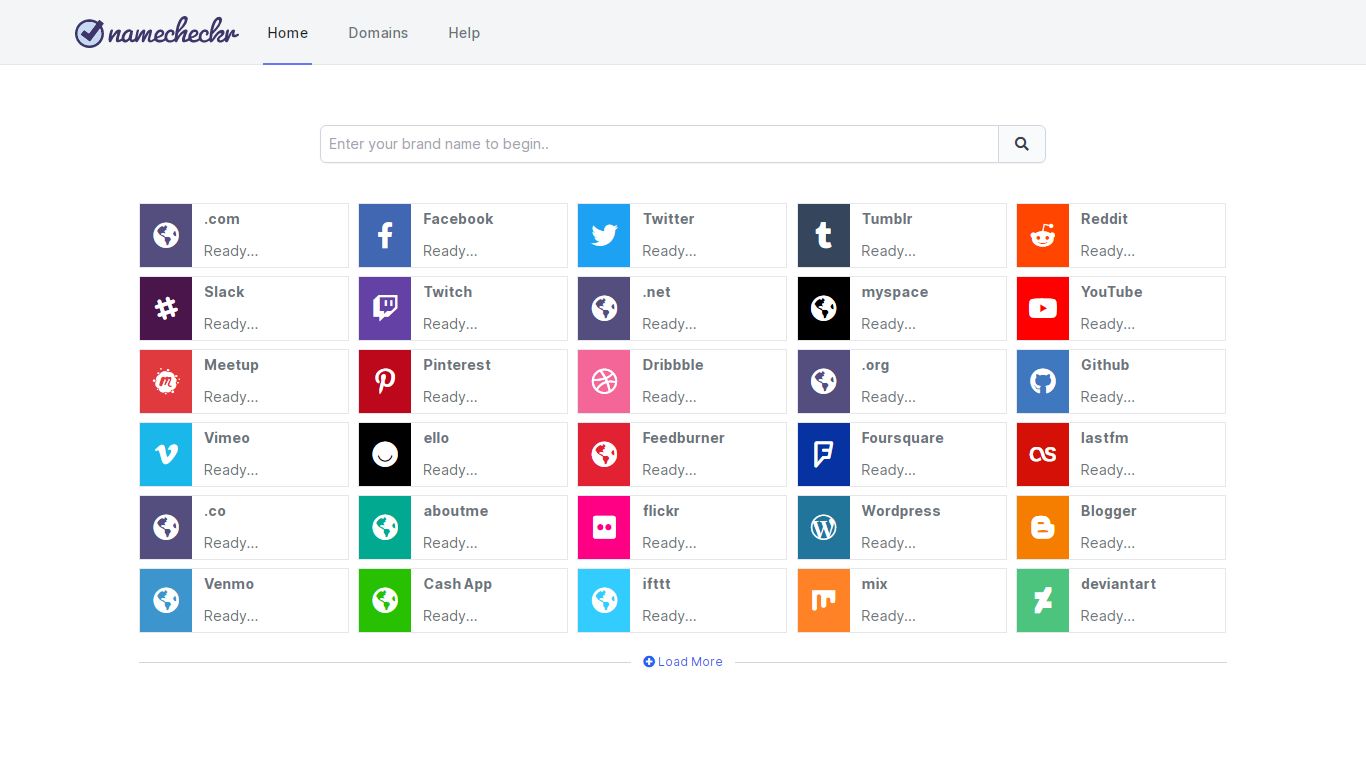1366x768 pixels.
Task: Click the Meetup icon
Action: coord(166,382)
